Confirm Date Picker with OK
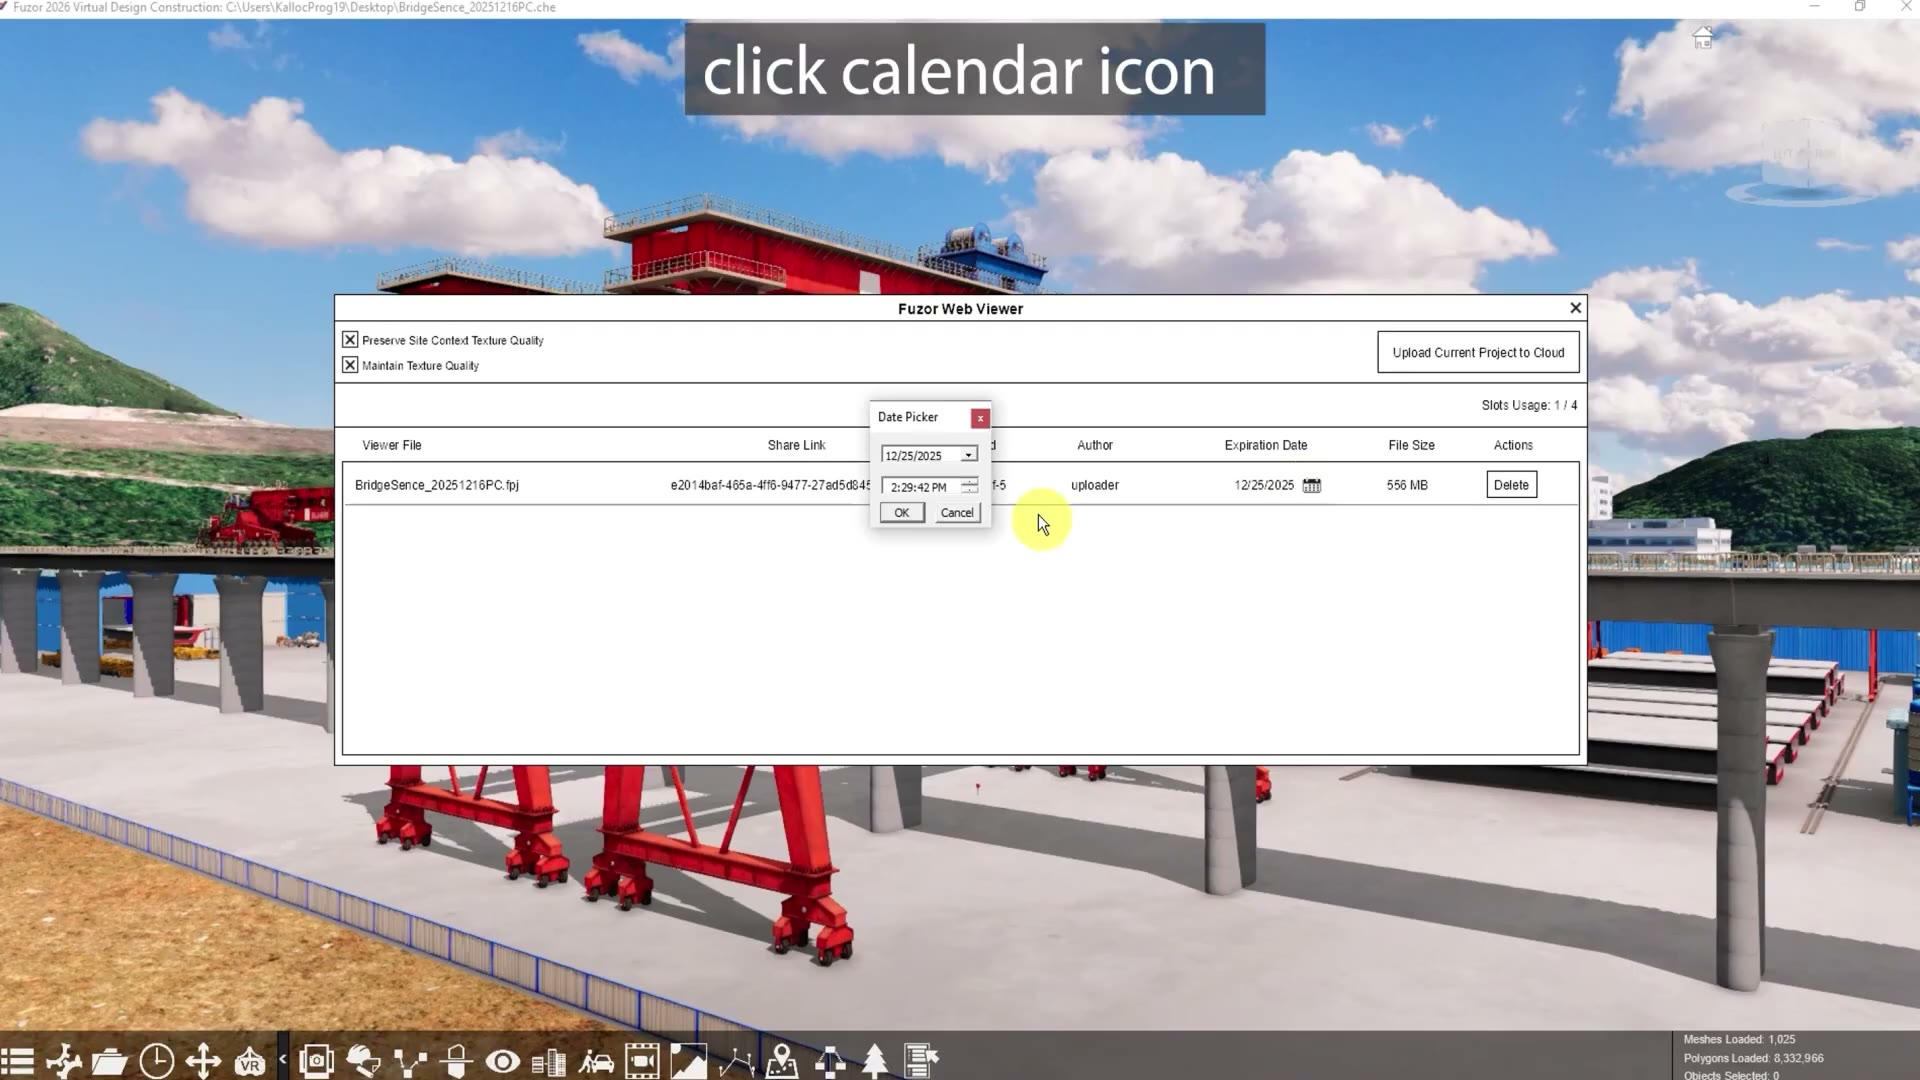Viewport: 1920px width, 1080px height. coord(902,513)
